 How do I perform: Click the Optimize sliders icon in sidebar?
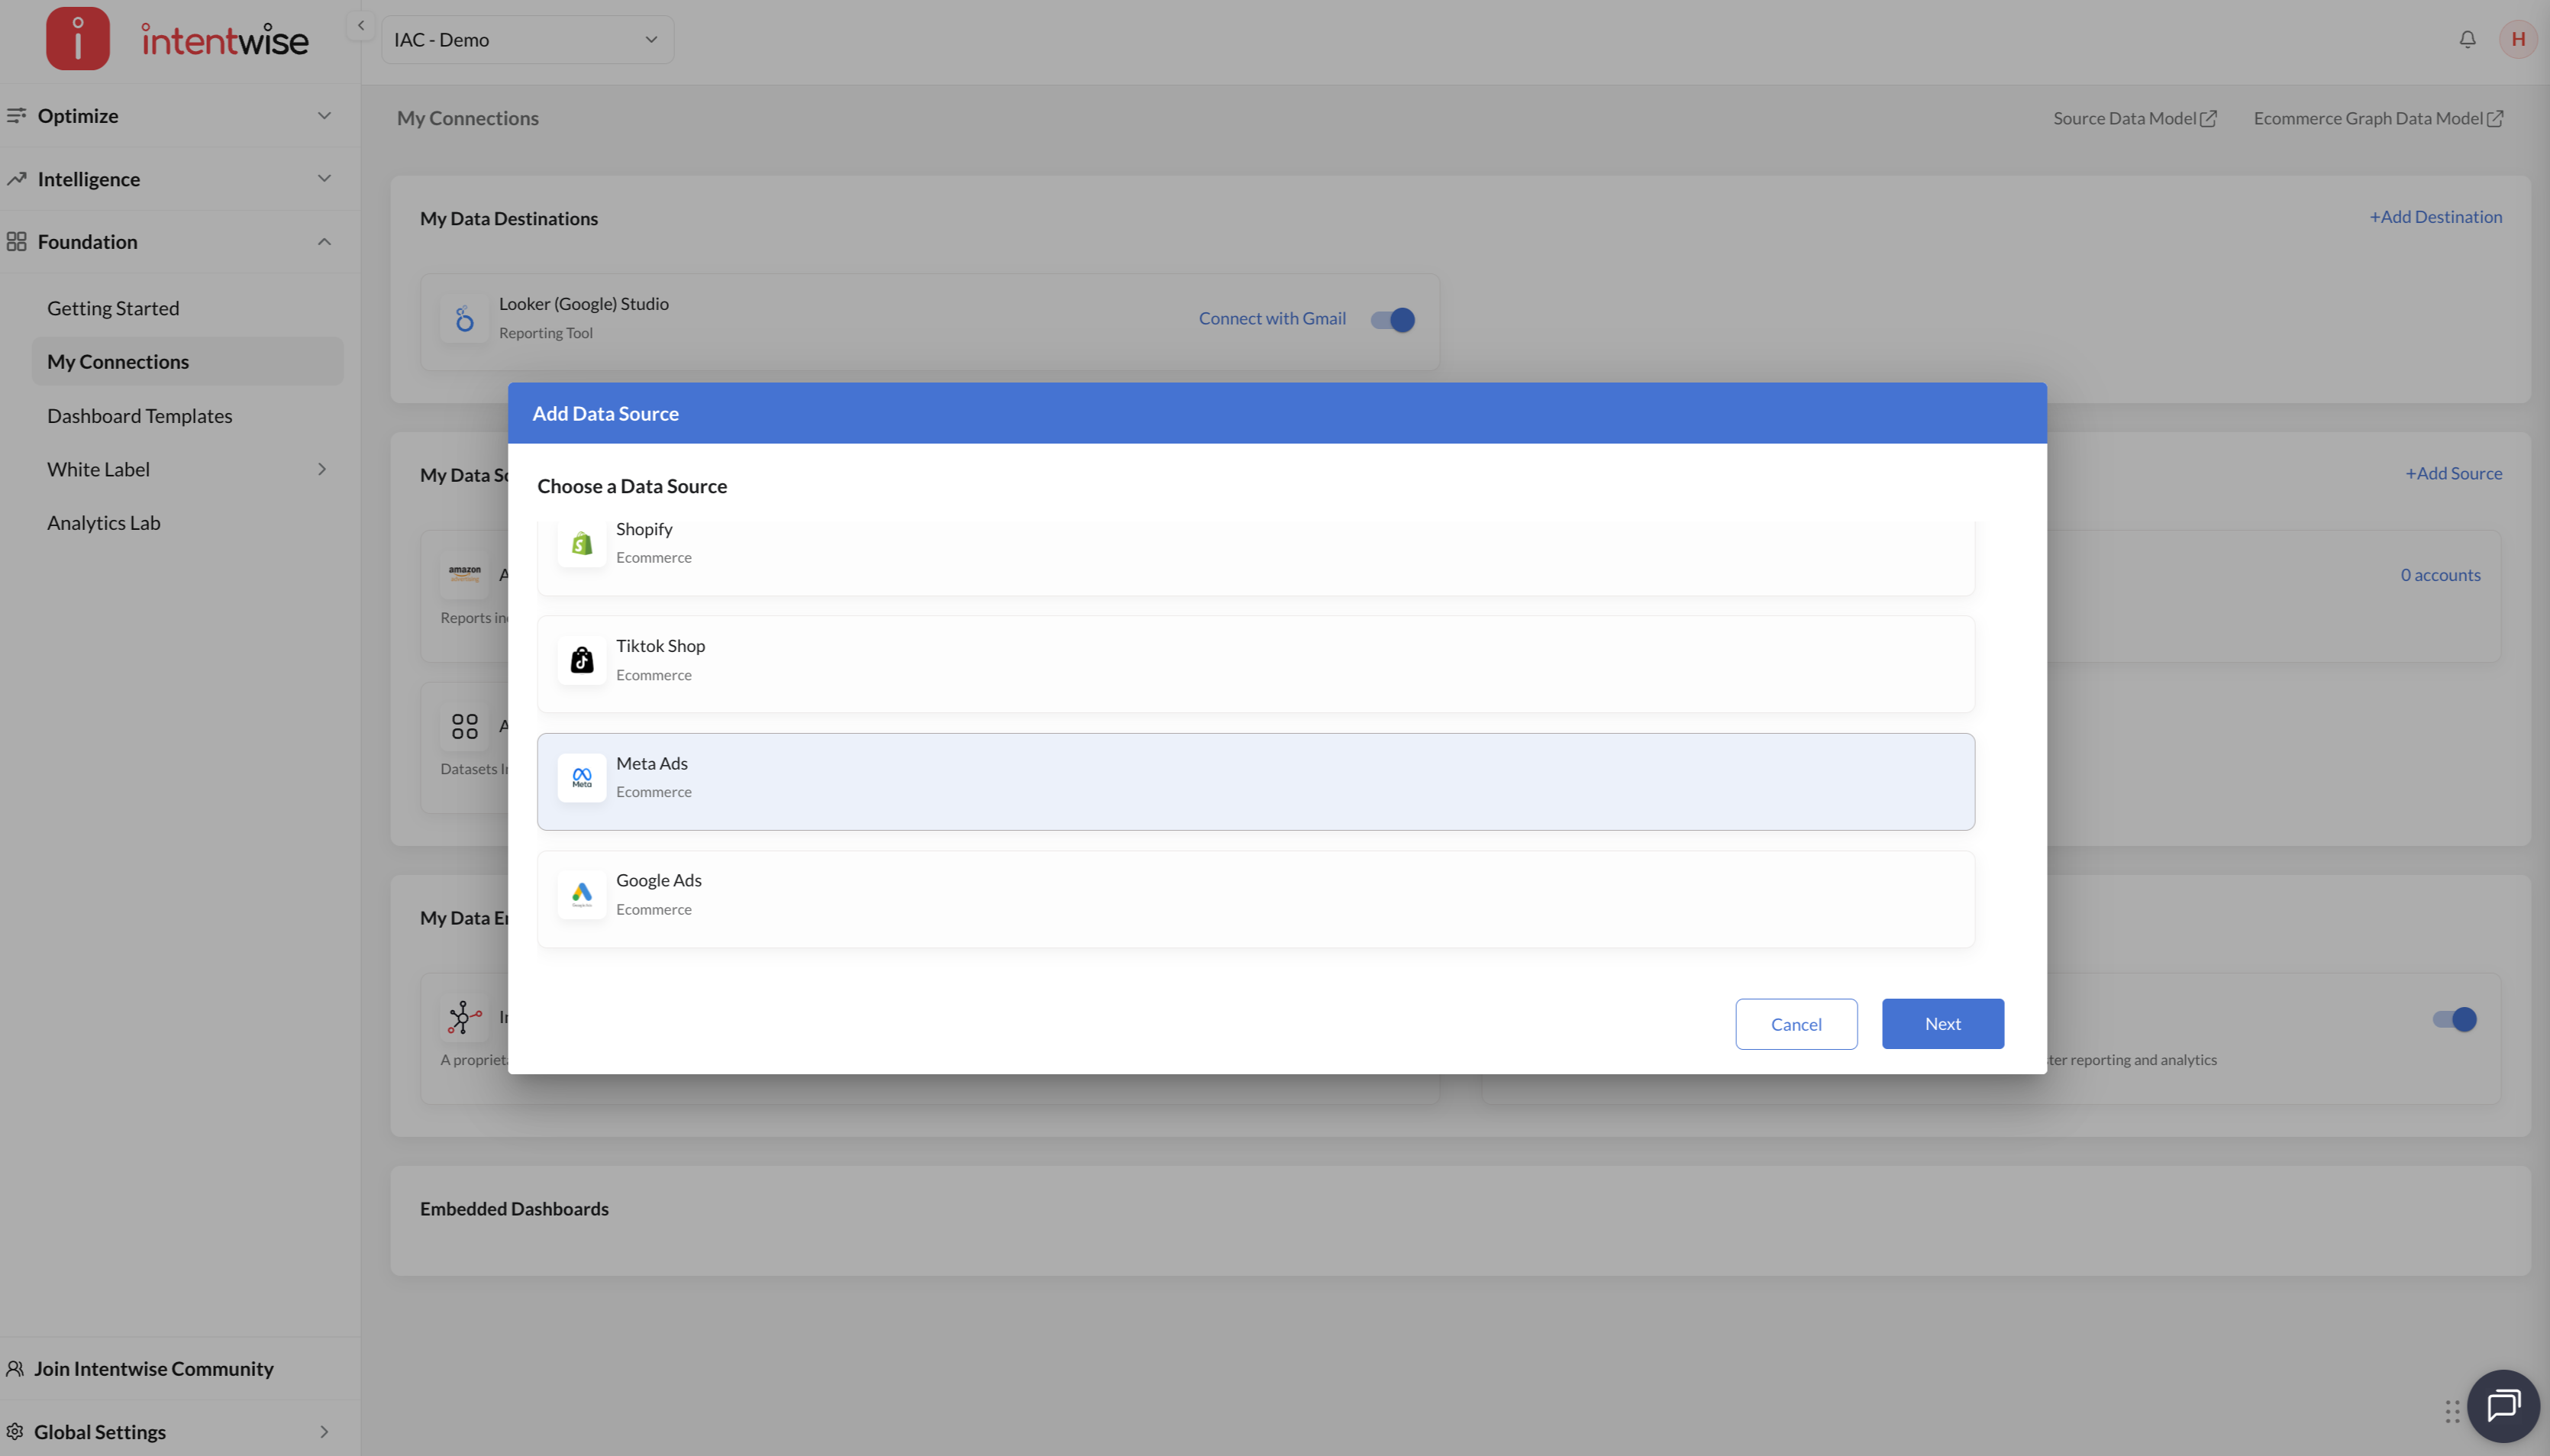click(16, 116)
